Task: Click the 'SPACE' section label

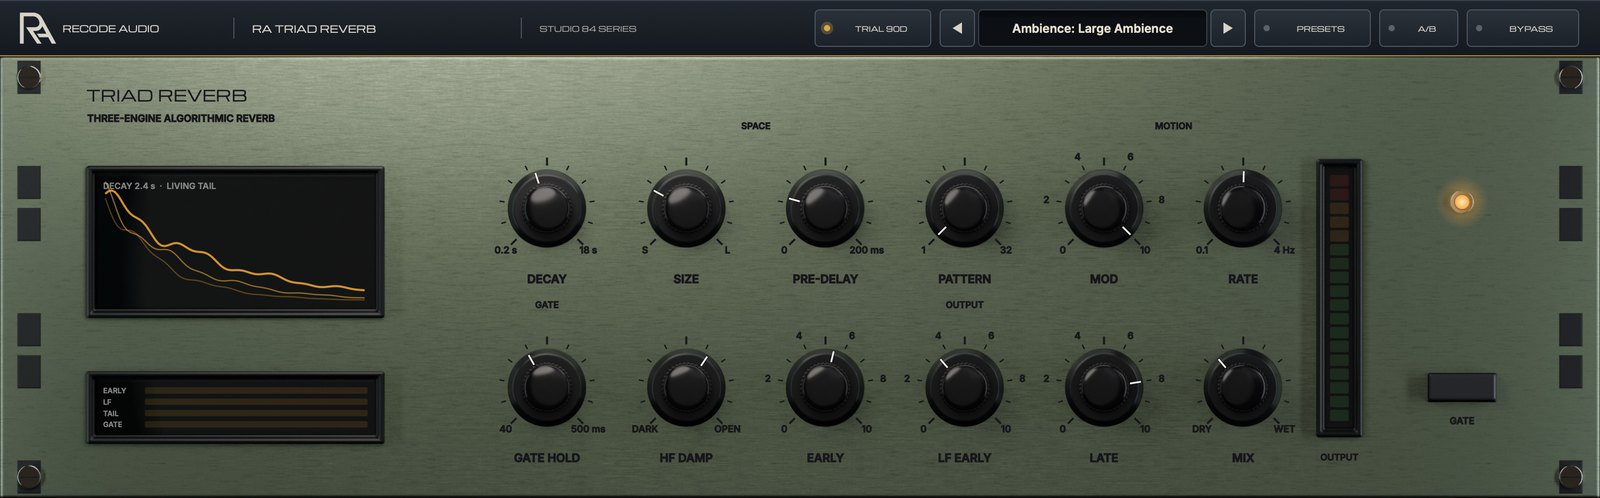Action: point(756,126)
